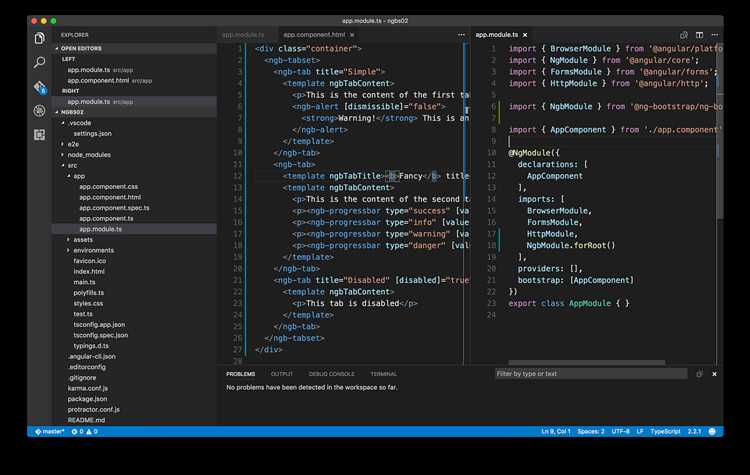Select the app.component.html editor tab
Viewport: 750px width, 475px height.
[x=314, y=35]
